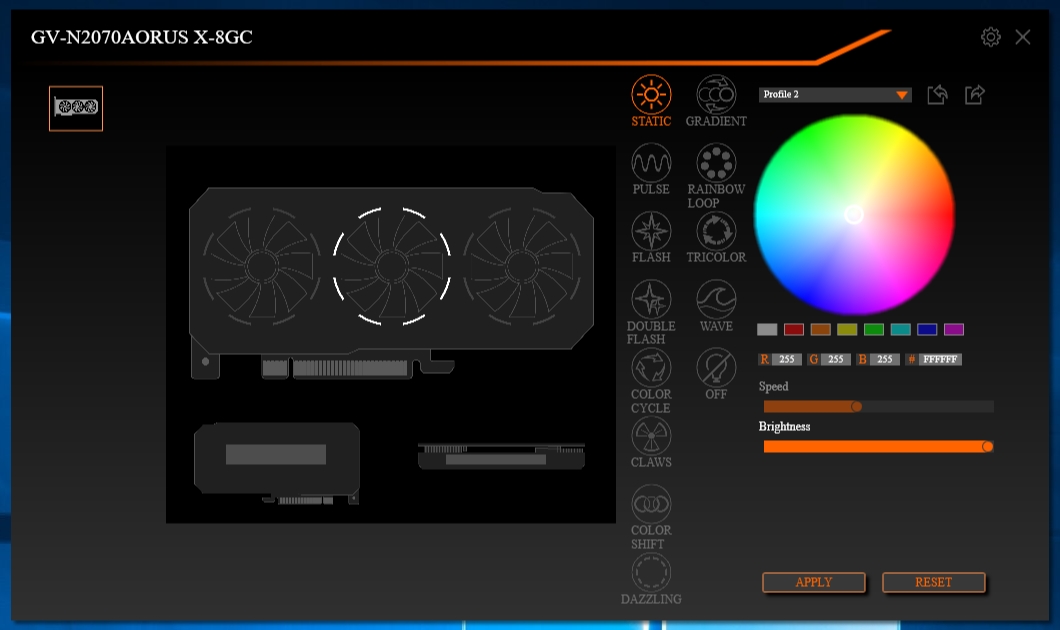
Task: Pick the red color swatch
Action: (794, 329)
